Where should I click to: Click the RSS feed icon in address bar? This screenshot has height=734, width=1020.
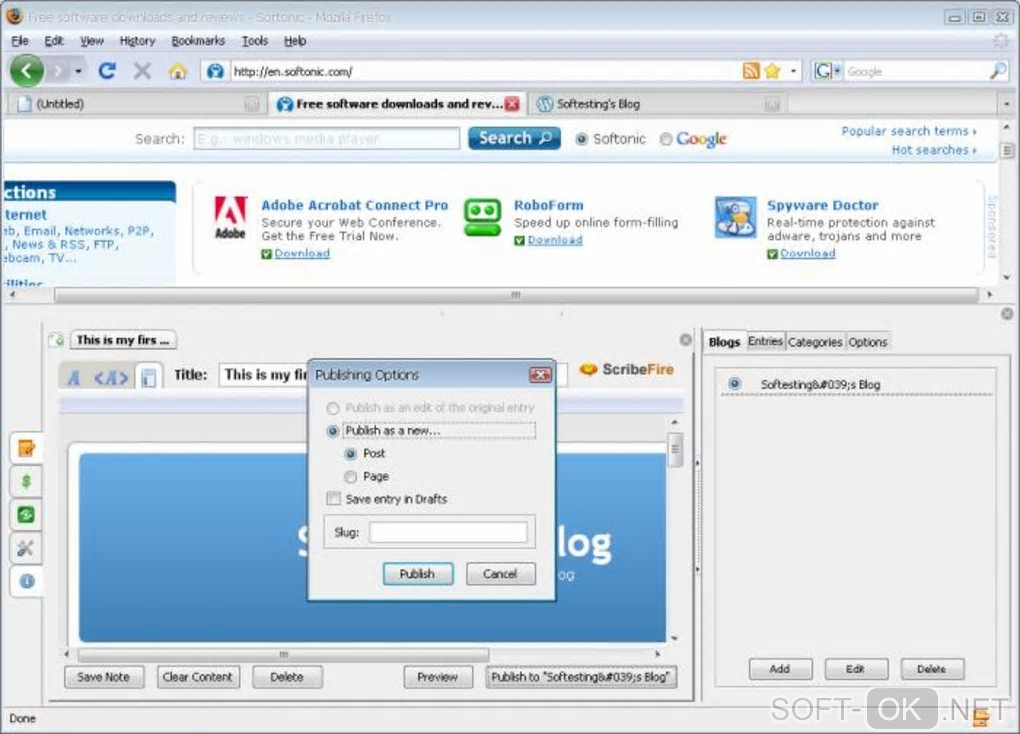(751, 71)
